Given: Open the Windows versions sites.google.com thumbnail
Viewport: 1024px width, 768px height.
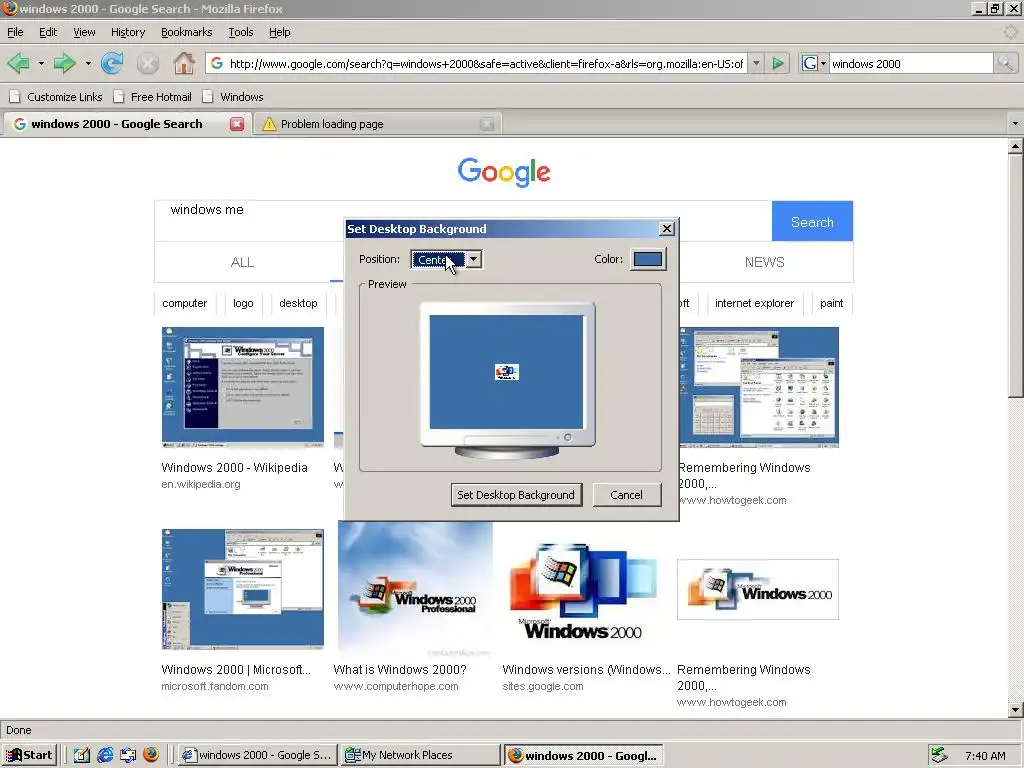Looking at the screenshot, I should pyautogui.click(x=584, y=589).
